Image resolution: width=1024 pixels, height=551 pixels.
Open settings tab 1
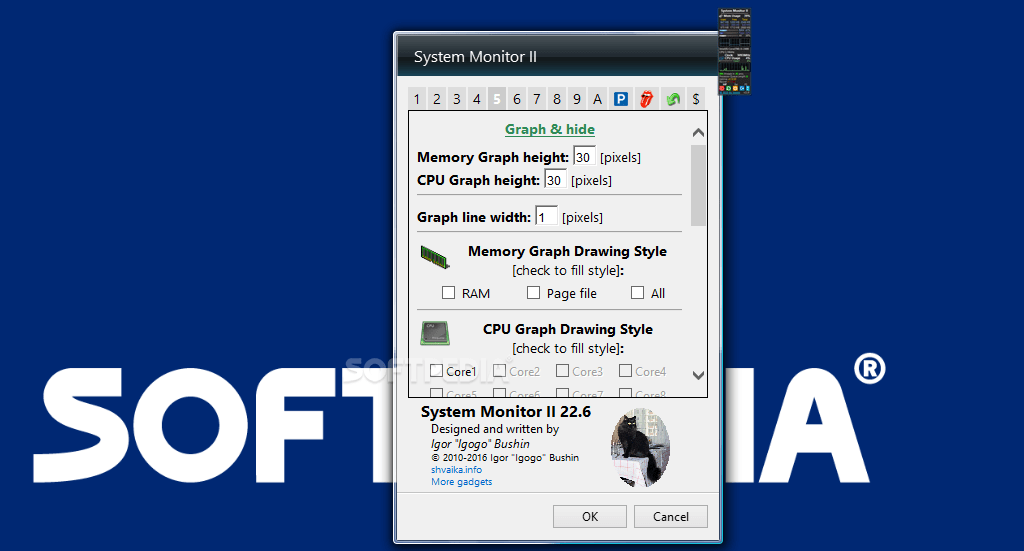pyautogui.click(x=417, y=99)
